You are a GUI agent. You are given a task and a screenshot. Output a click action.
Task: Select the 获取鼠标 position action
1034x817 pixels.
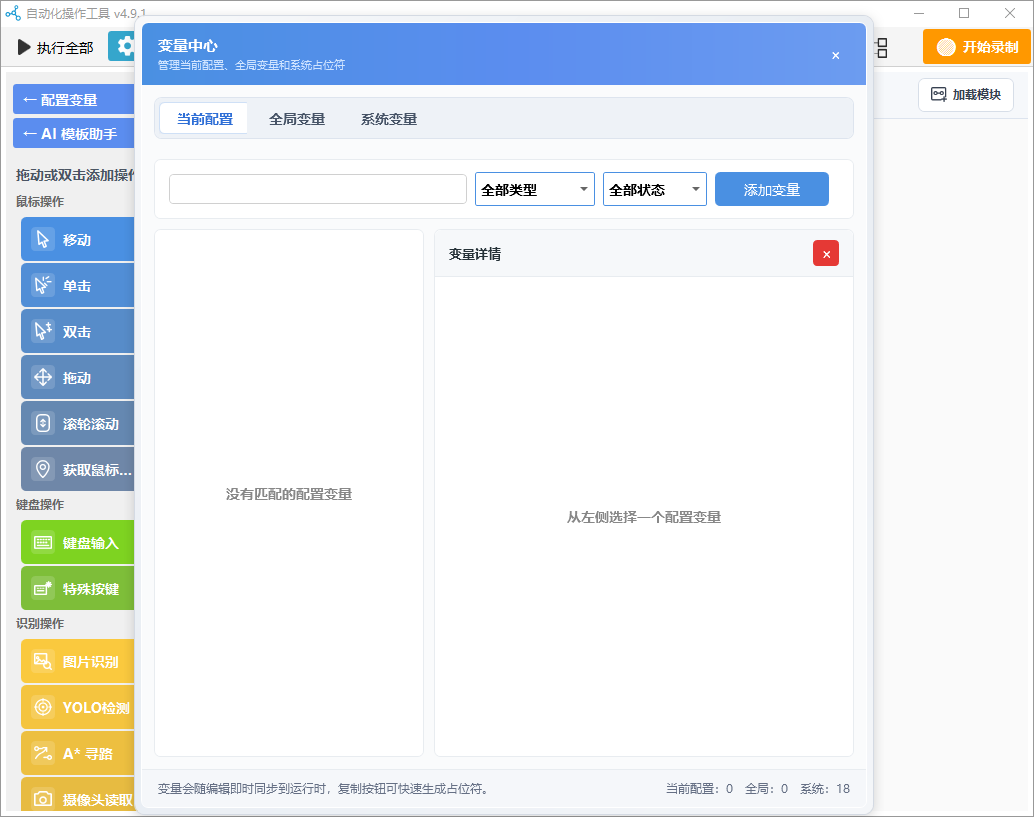point(78,469)
